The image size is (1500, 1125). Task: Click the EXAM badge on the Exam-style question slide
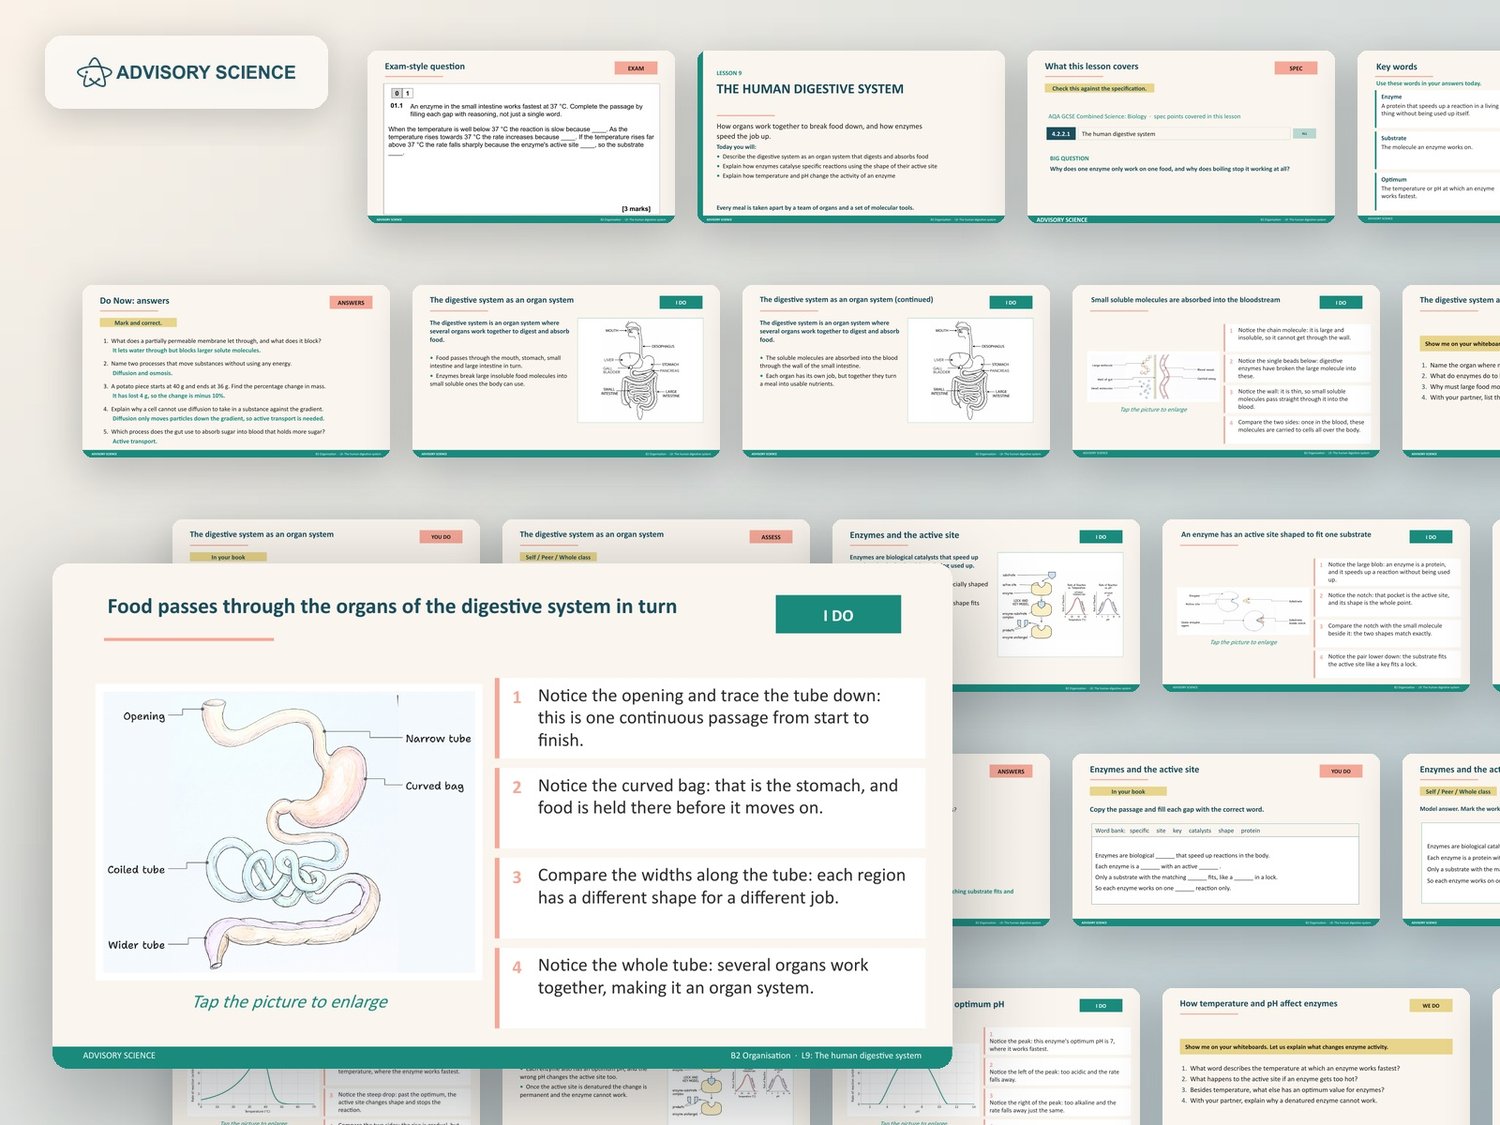click(636, 68)
